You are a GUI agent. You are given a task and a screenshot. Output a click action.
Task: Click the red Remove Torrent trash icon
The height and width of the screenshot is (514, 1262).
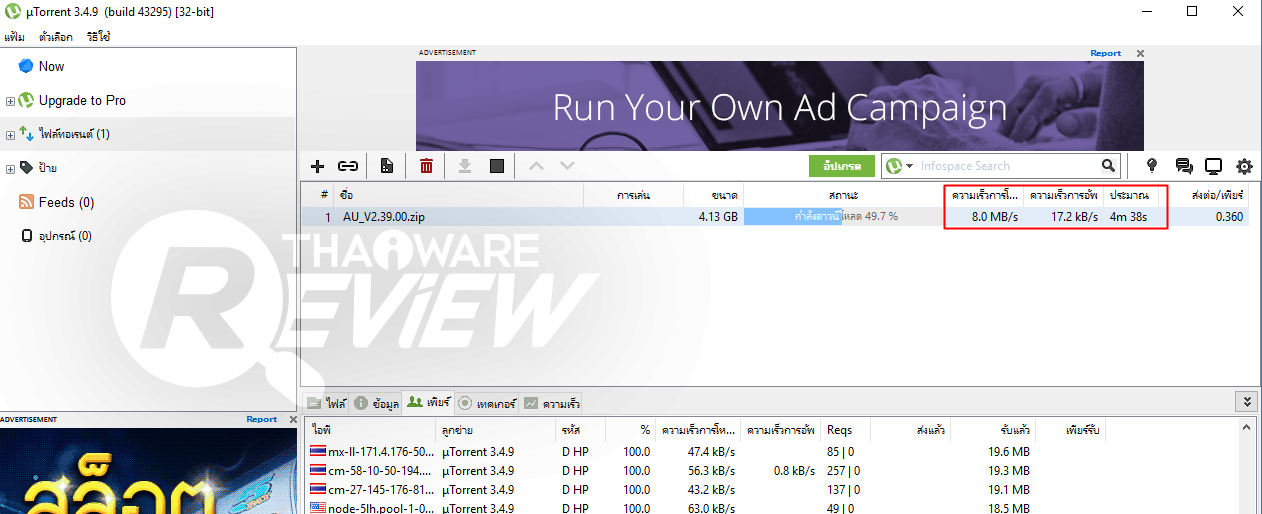point(426,166)
